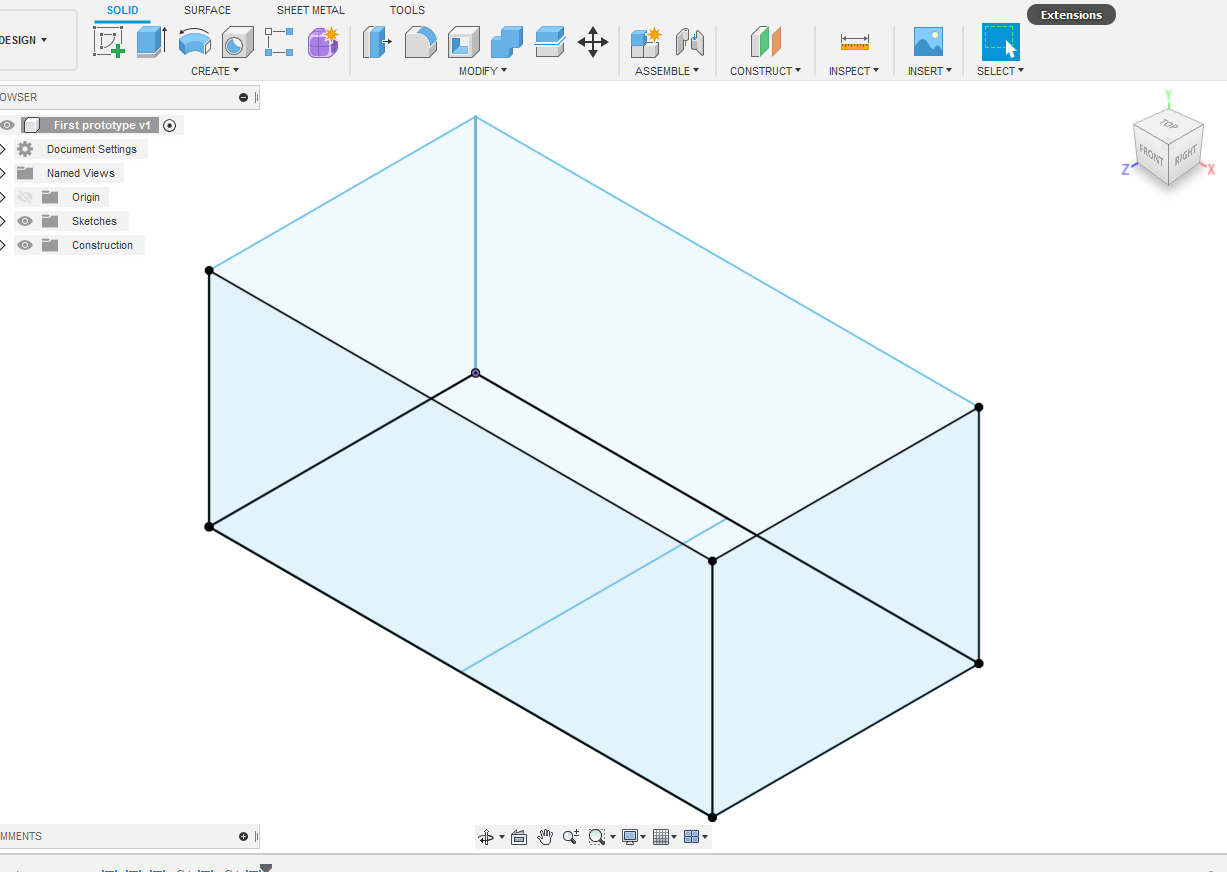This screenshot has height=872, width=1227.
Task: Toggle visibility of the Construction folder
Action: point(24,245)
